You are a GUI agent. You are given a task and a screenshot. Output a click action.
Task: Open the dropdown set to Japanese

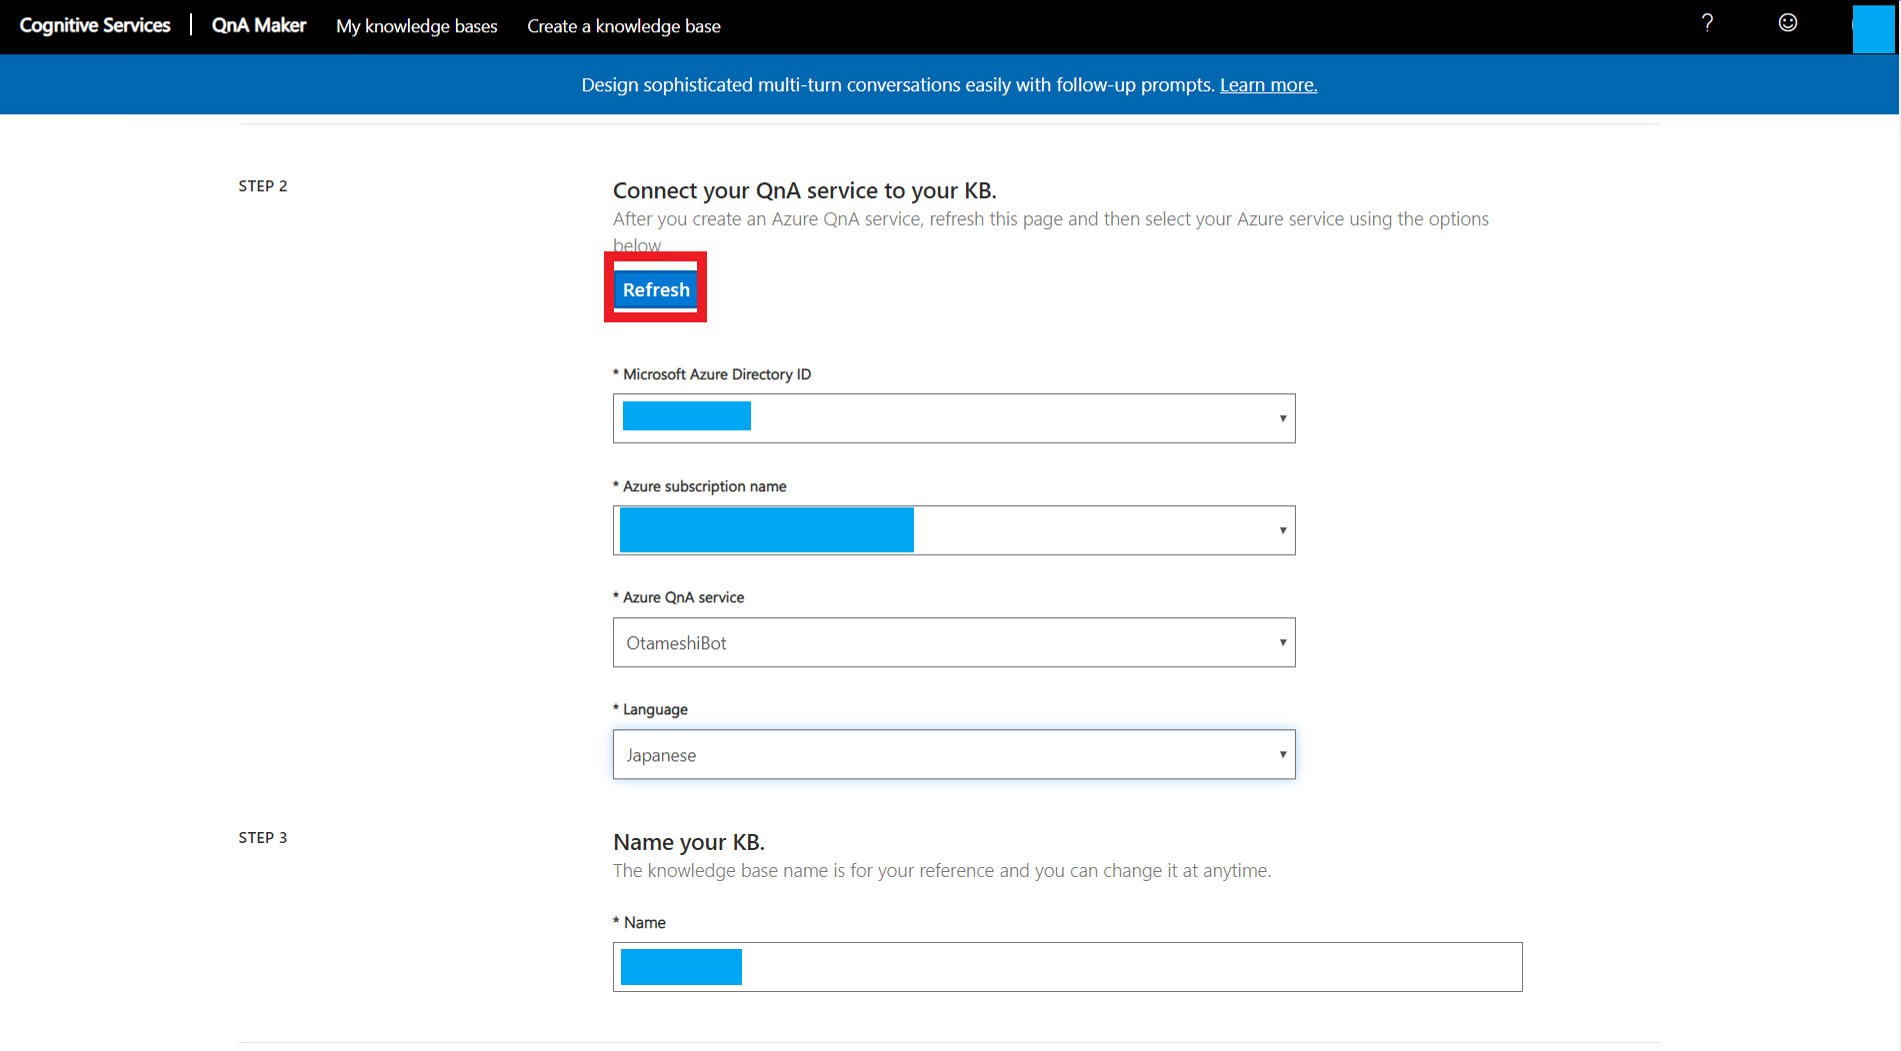(953, 754)
